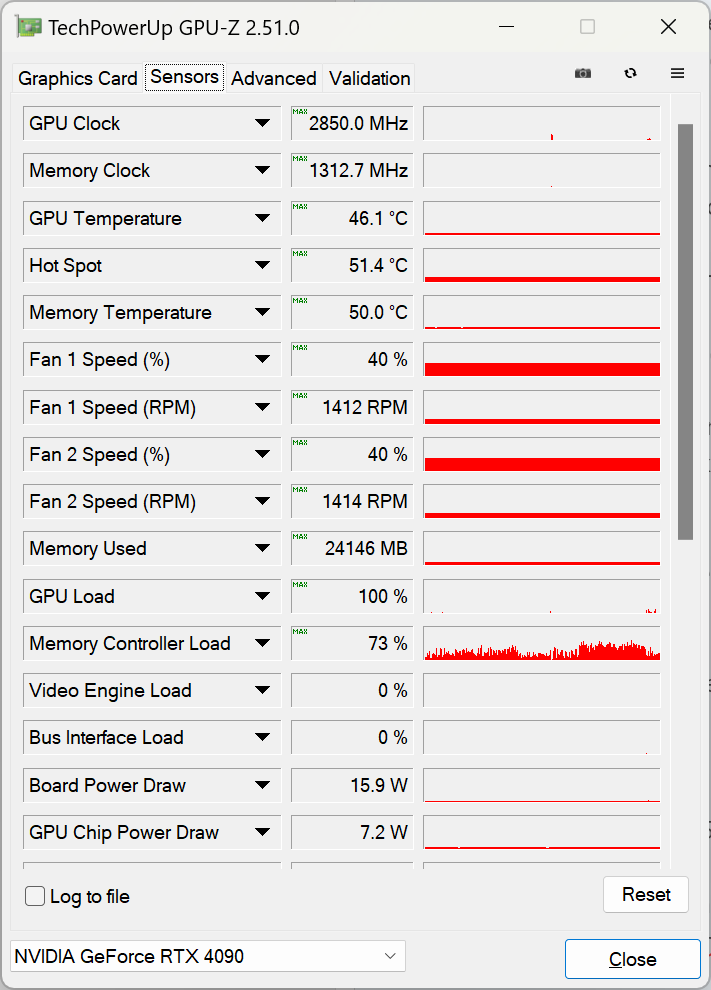This screenshot has height=990, width=711.
Task: Click the Memory Controller Load history graph
Action: [x=542, y=643]
